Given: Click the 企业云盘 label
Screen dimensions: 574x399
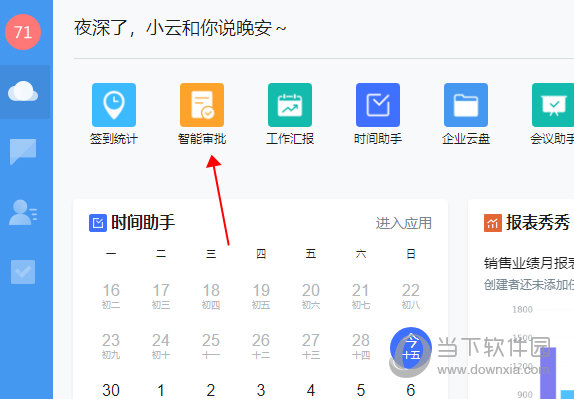Looking at the screenshot, I should click(x=466, y=139).
